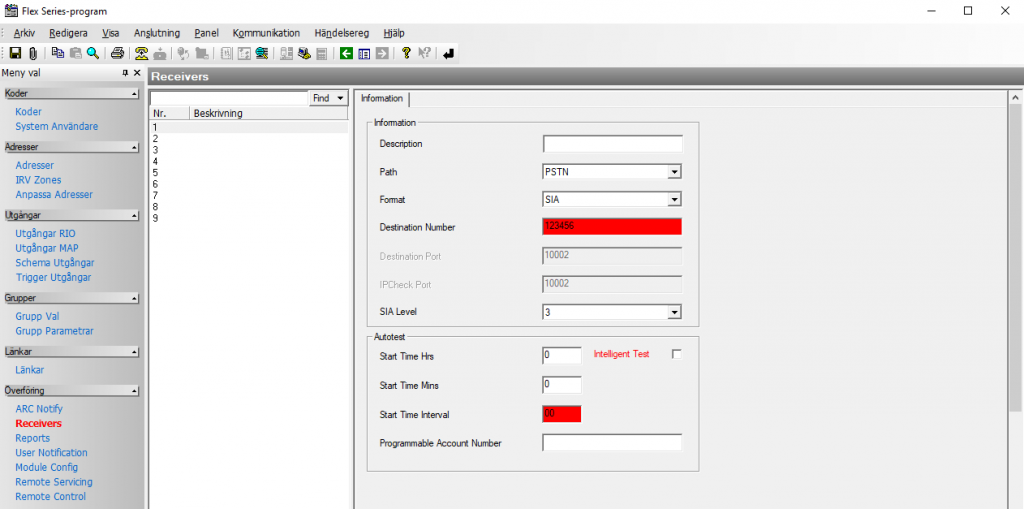
Task: Open the Kommunikation menu
Action: [266, 33]
